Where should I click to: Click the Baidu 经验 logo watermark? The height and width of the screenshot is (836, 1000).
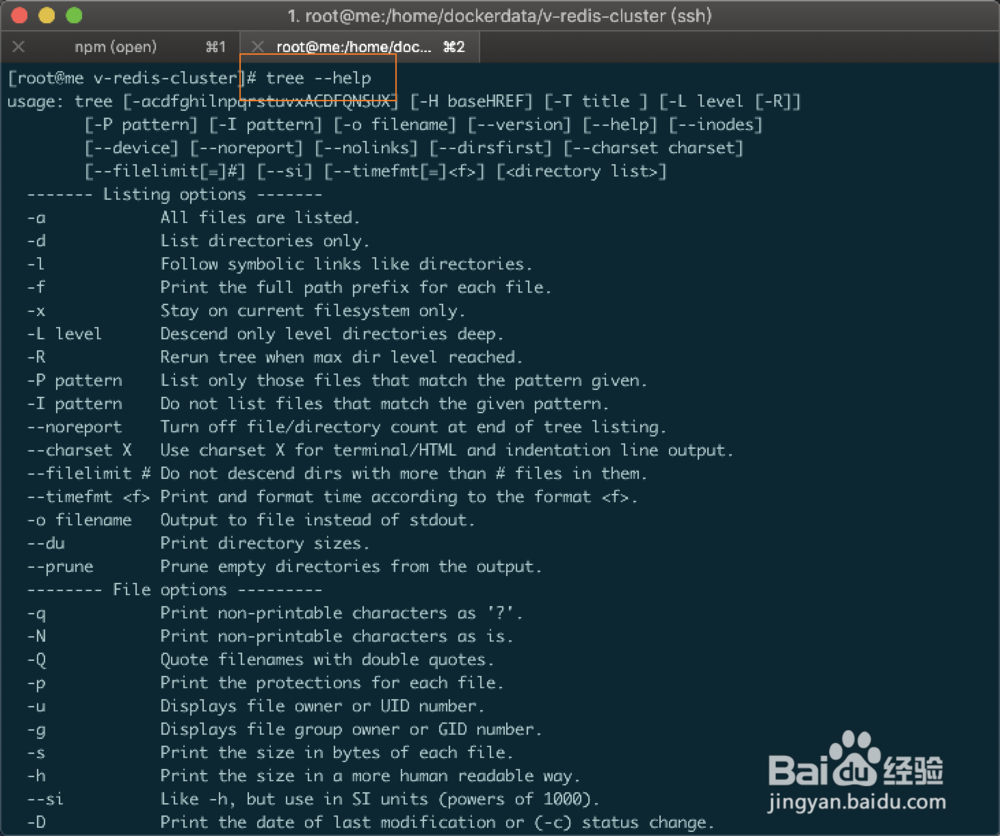[x=855, y=770]
